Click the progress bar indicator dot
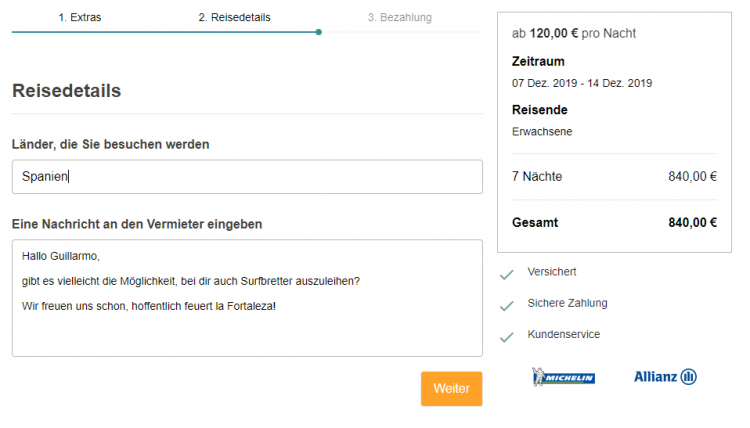The width and height of the screenshot is (750, 428). coord(319,32)
